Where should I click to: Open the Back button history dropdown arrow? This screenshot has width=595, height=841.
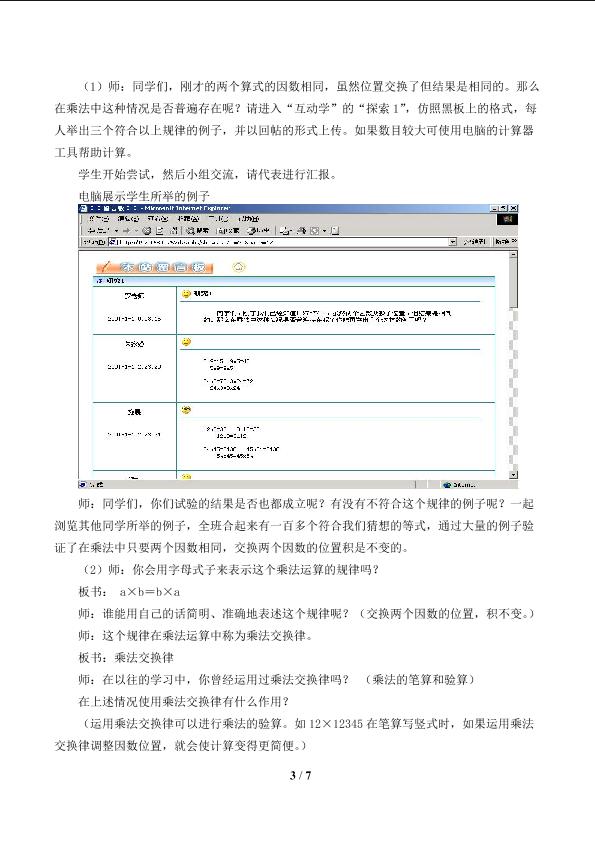pos(116,231)
